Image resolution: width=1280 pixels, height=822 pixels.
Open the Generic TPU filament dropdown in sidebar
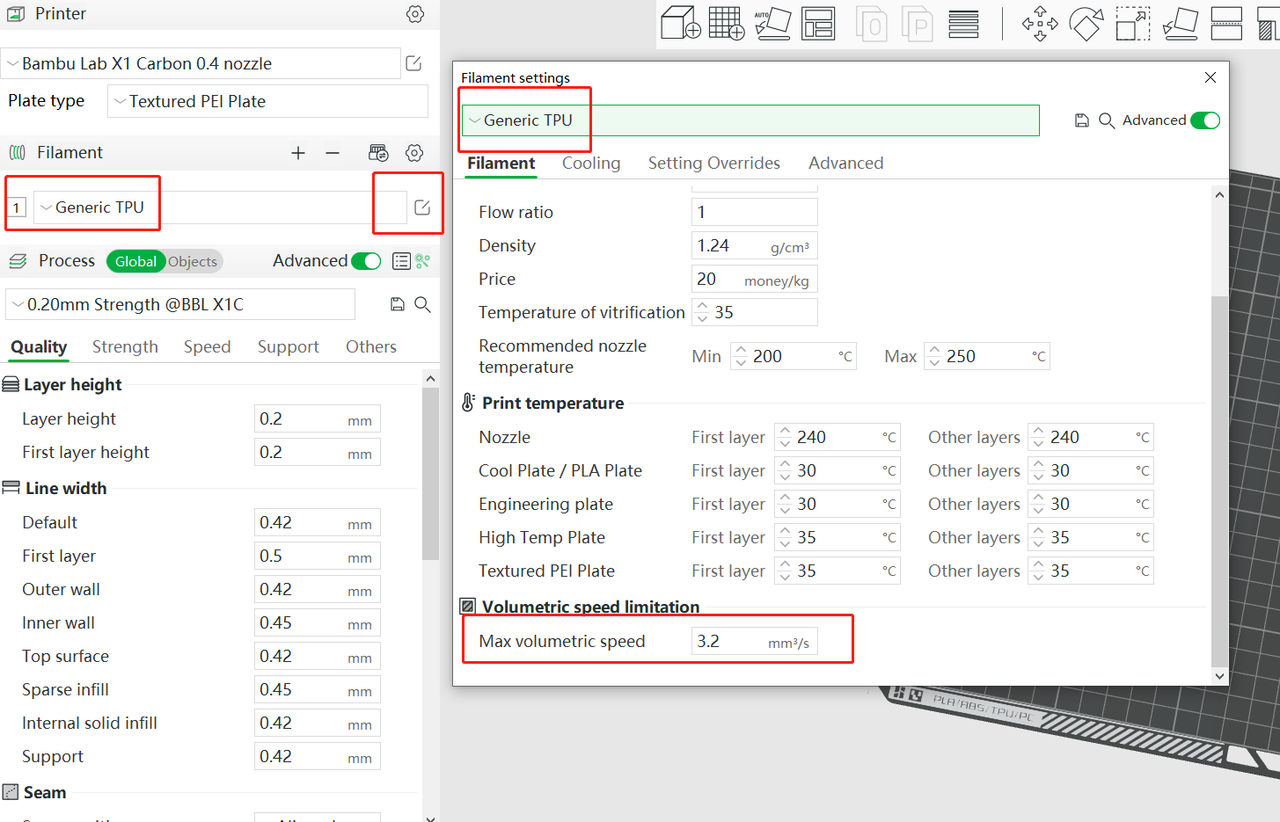[x=220, y=207]
